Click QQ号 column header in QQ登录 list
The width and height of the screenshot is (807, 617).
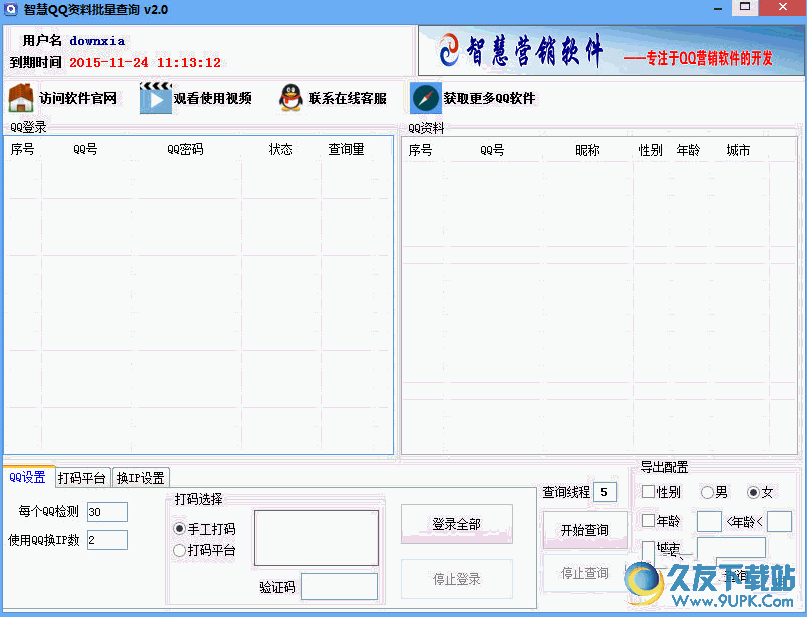85,149
